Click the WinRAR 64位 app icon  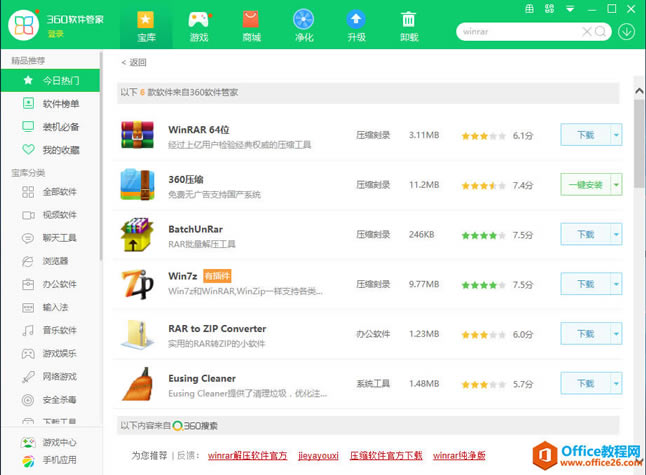coord(137,135)
